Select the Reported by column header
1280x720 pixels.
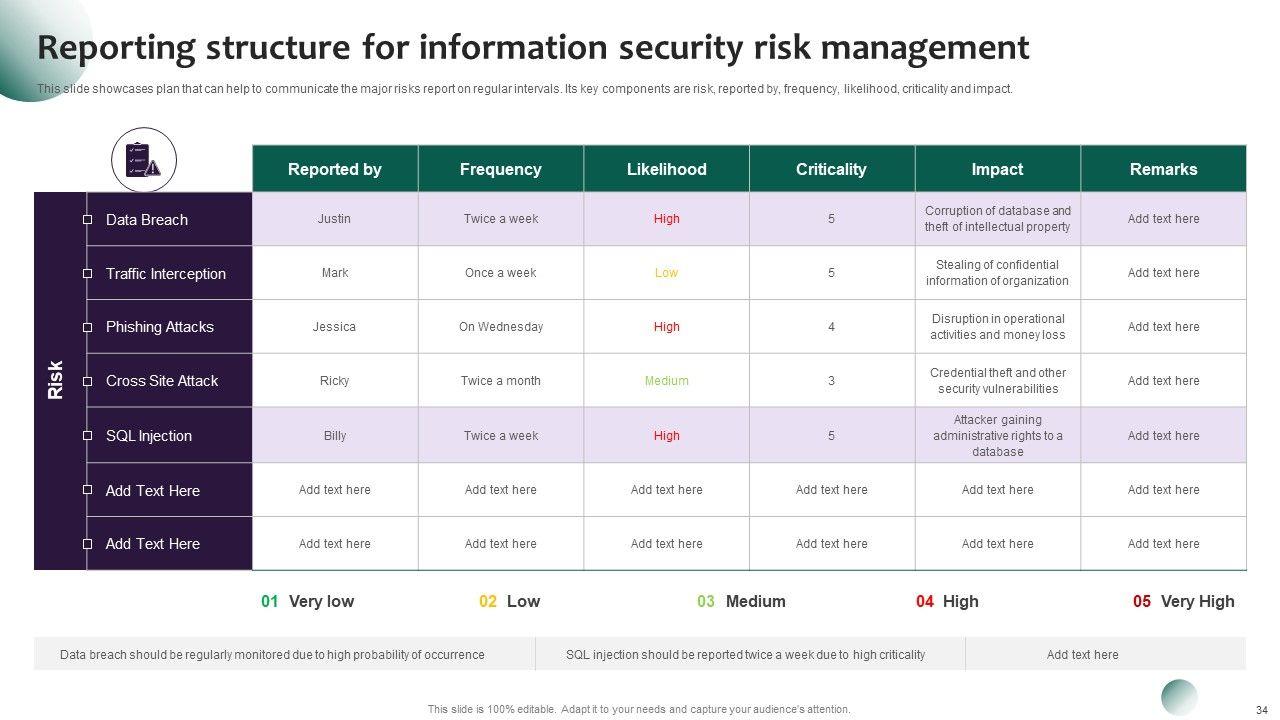point(335,169)
